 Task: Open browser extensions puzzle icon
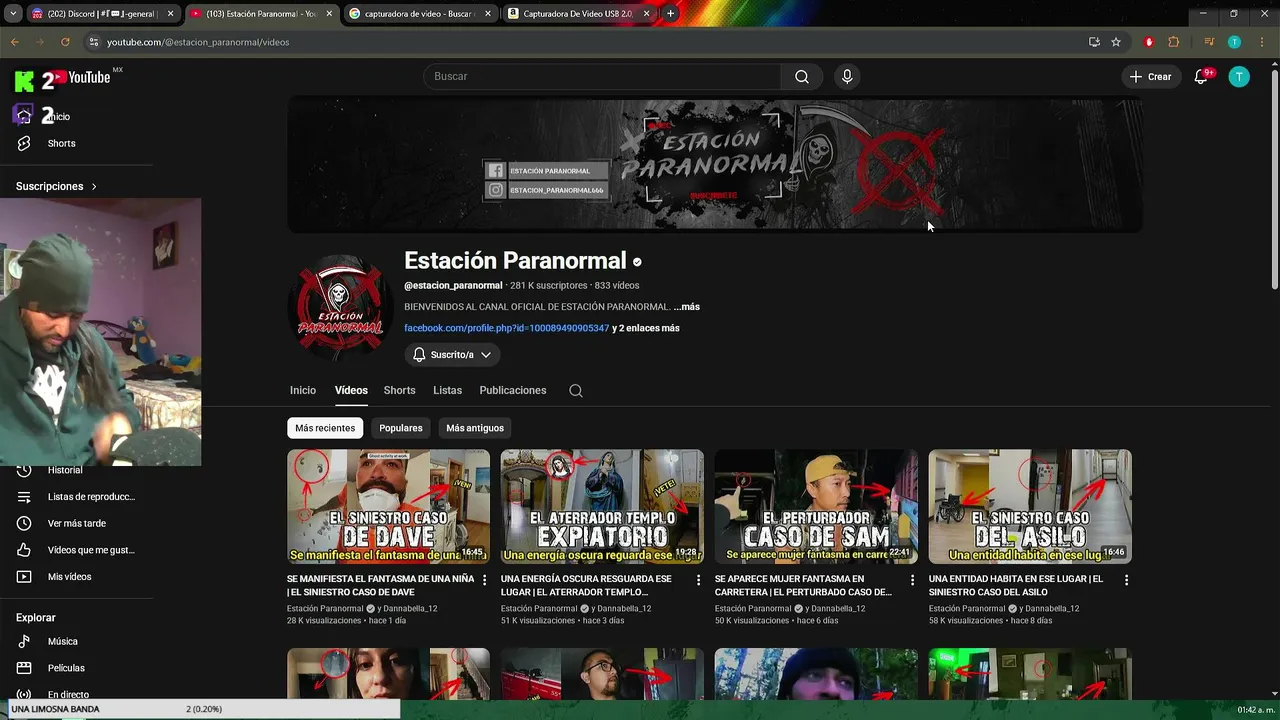pyautogui.click(x=1174, y=42)
